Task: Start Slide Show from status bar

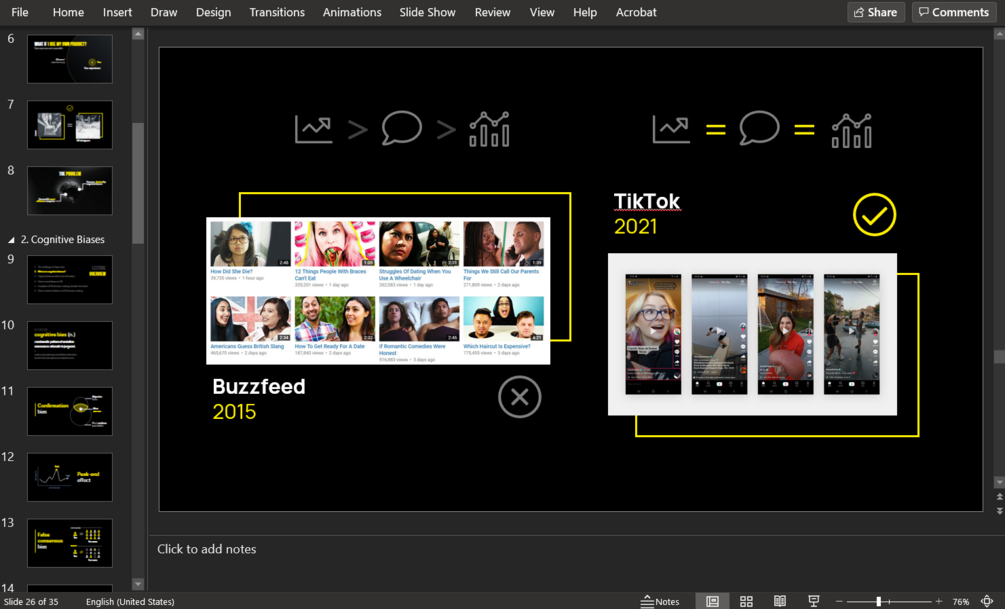Action: (x=813, y=601)
